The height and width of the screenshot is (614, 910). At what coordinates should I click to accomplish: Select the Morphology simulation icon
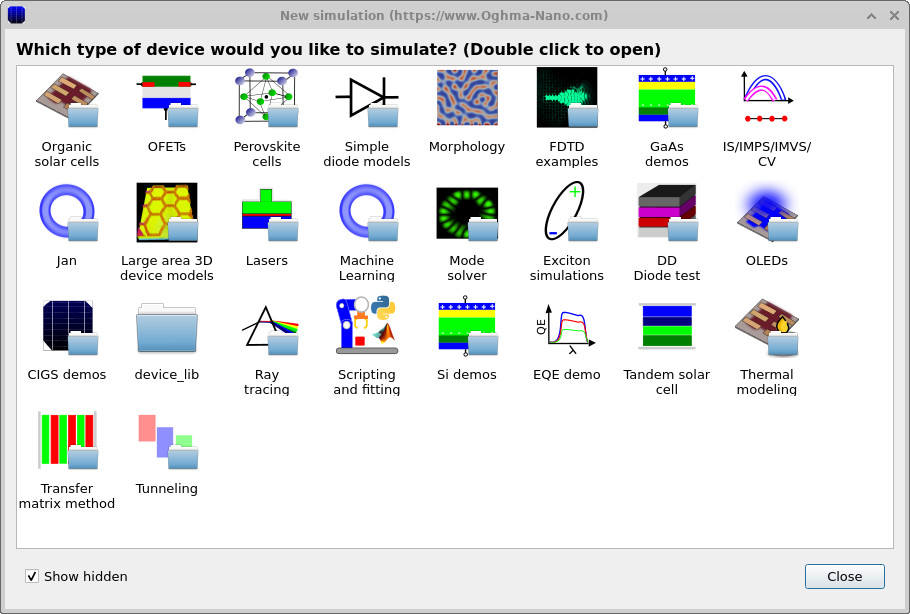pyautogui.click(x=467, y=97)
